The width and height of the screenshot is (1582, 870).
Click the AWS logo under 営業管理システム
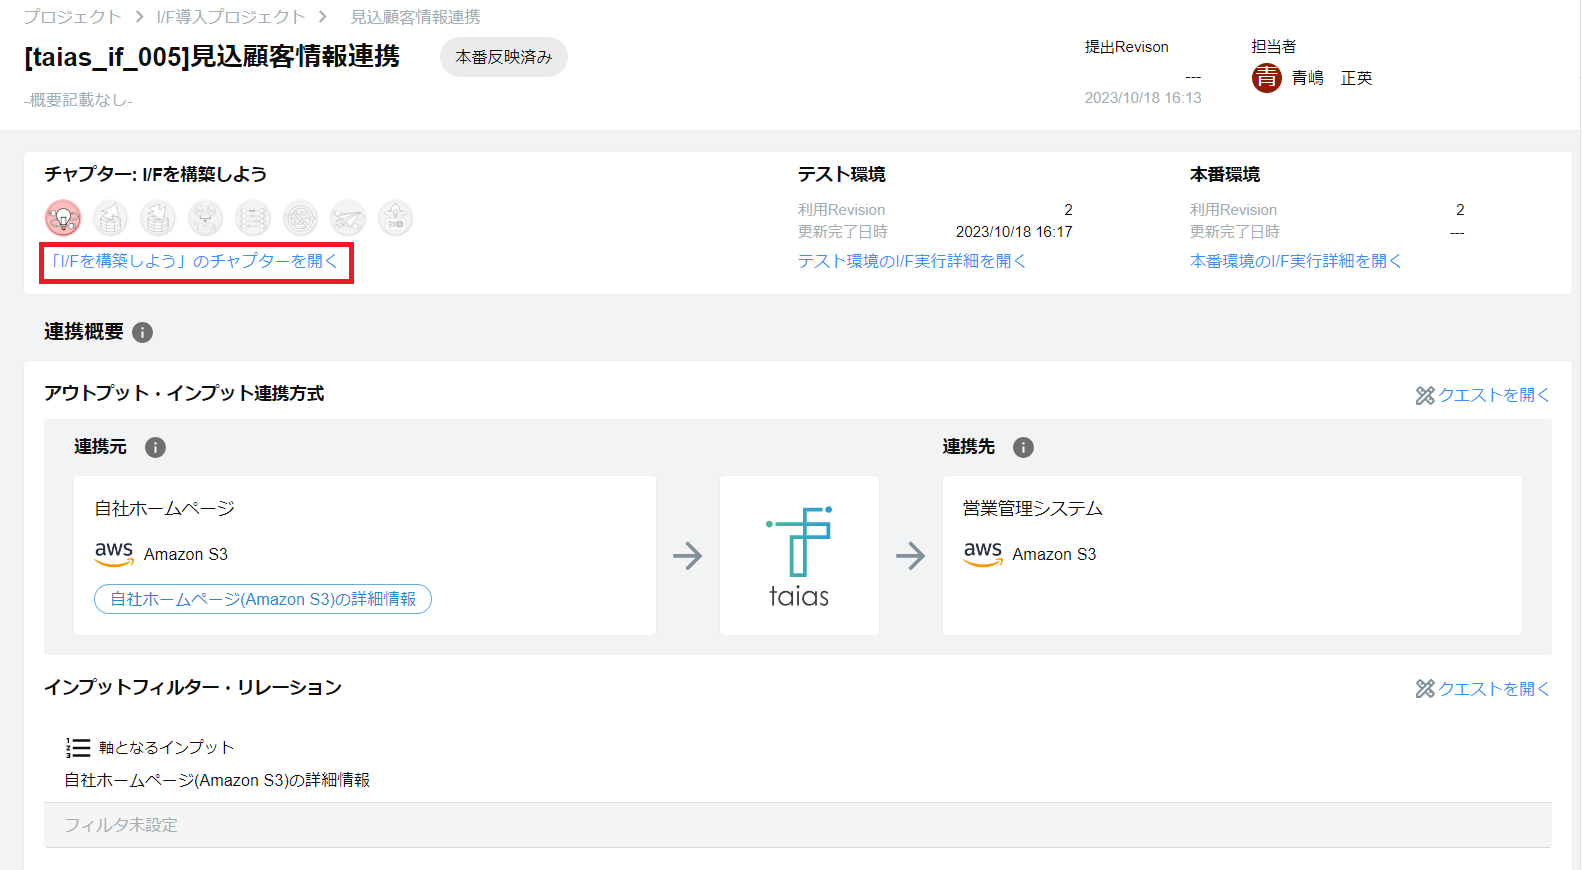(983, 554)
